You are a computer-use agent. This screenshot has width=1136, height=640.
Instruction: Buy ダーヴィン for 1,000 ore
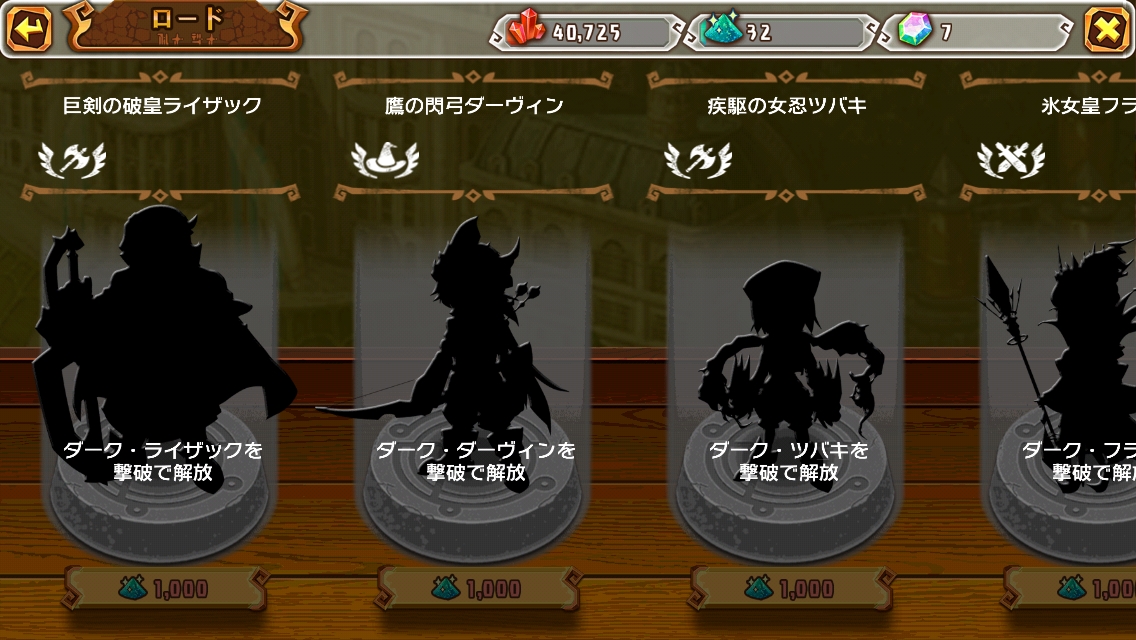476,588
